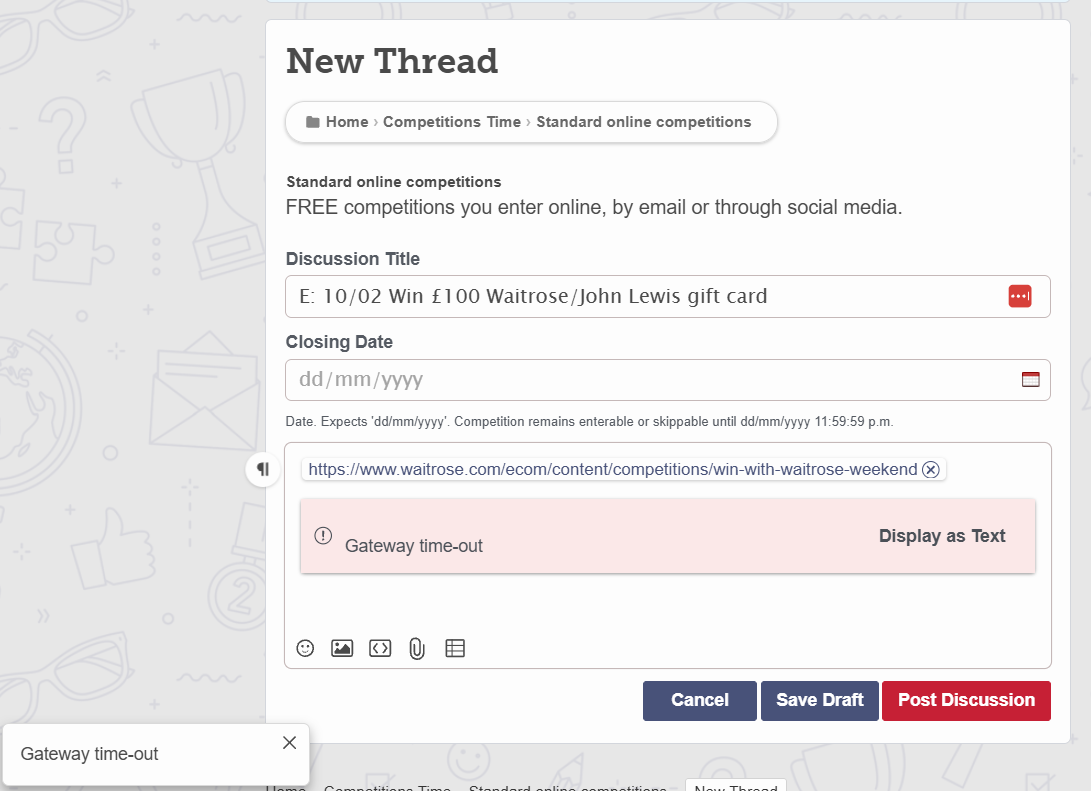
Task: Save Draft of the new thread
Action: 819,700
